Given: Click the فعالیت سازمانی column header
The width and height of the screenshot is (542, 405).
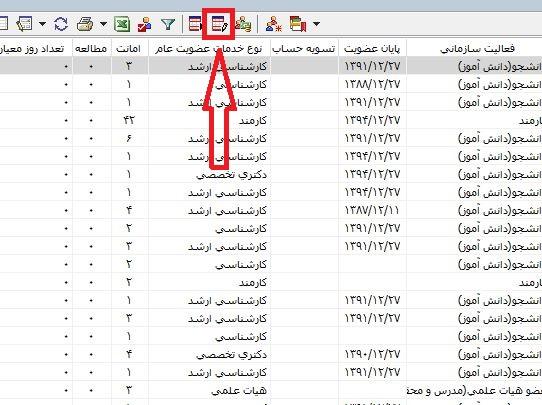Looking at the screenshot, I should [x=477, y=48].
